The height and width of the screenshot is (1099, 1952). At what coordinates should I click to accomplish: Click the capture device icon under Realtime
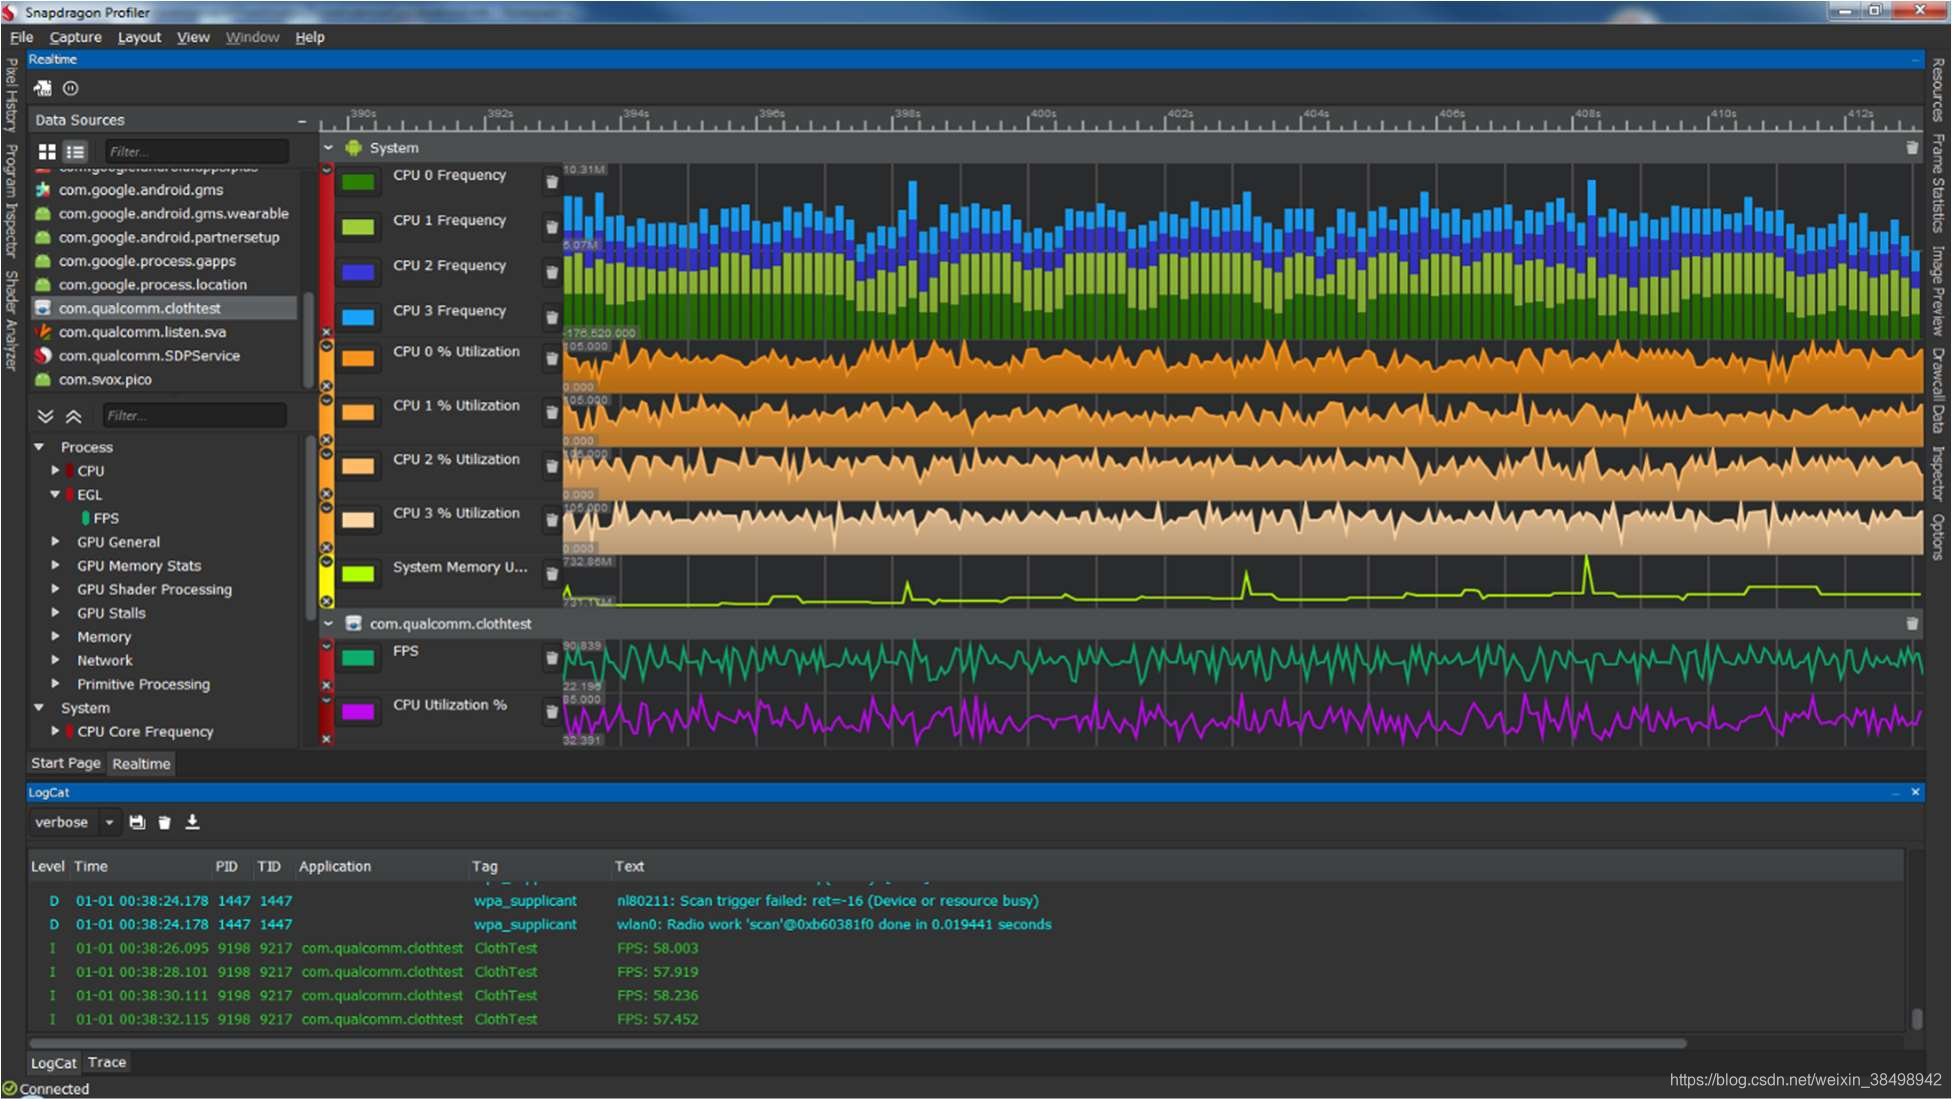point(43,88)
